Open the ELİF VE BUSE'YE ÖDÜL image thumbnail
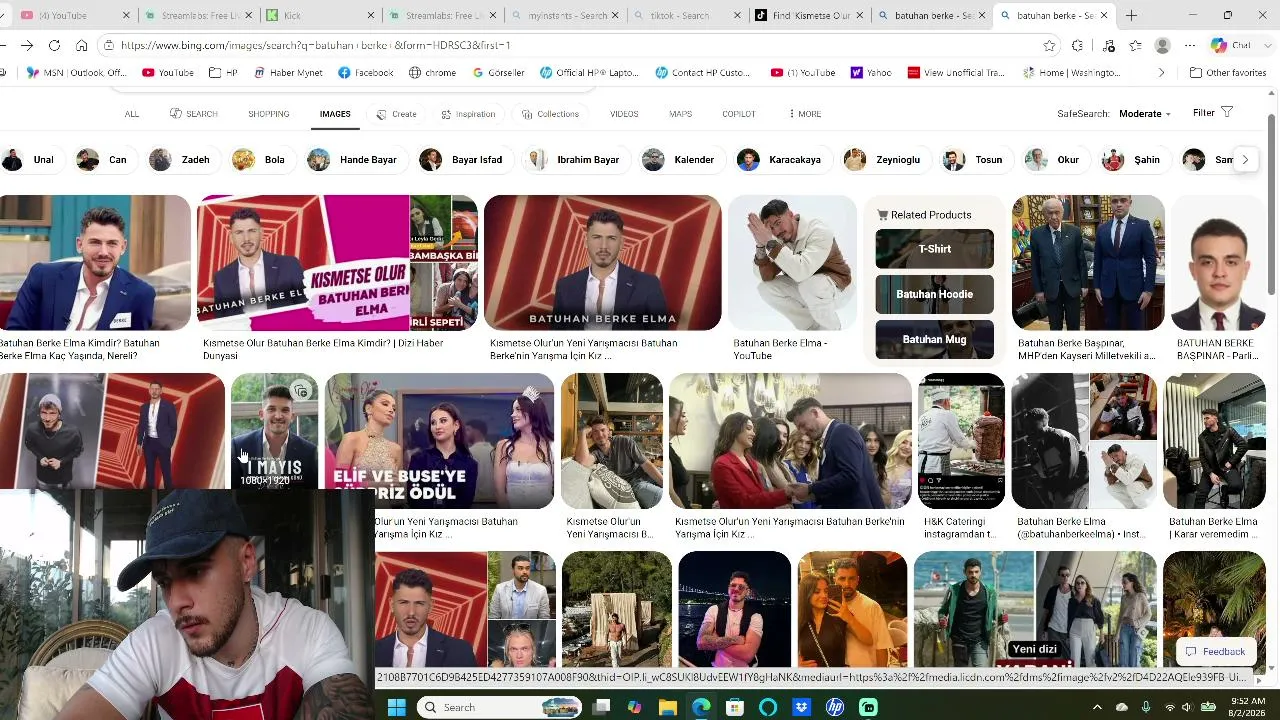Image resolution: width=1280 pixels, height=720 pixels. (x=439, y=441)
